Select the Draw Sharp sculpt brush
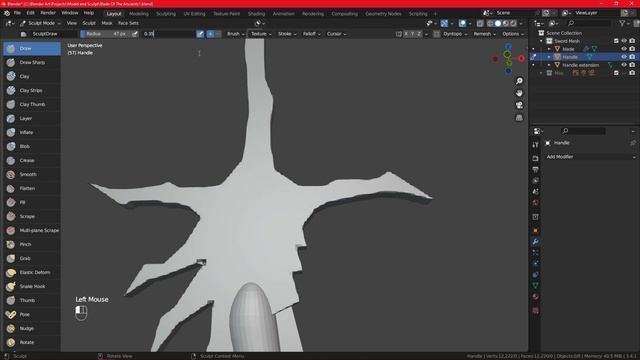Viewport: 640px width, 360px height. pos(32,62)
